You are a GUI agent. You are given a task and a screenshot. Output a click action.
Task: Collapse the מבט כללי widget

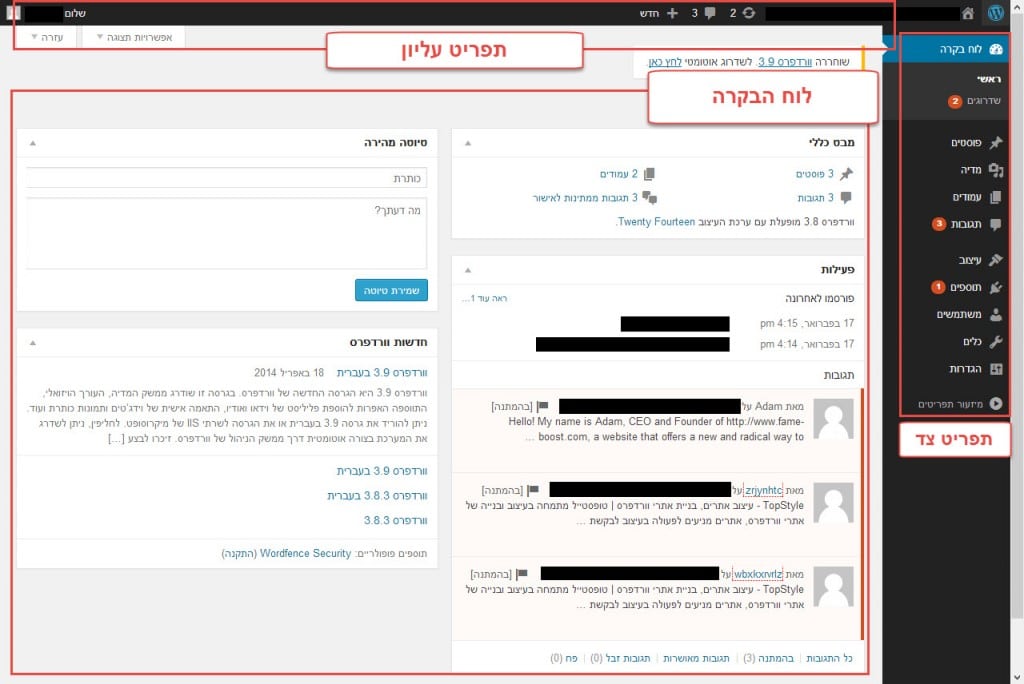click(468, 142)
